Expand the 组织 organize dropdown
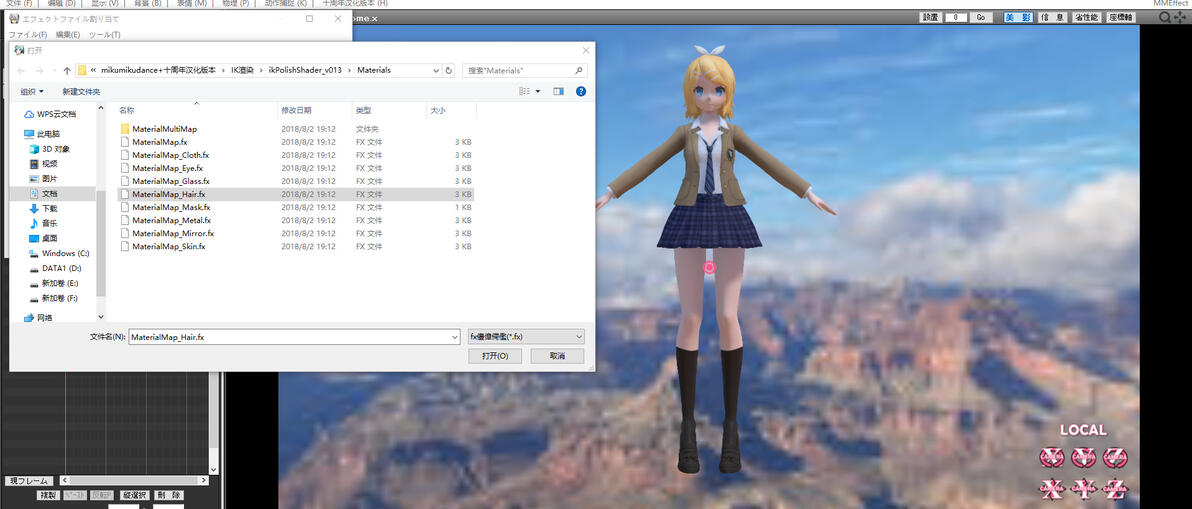Viewport: 1192px width, 509px height. click(32, 91)
